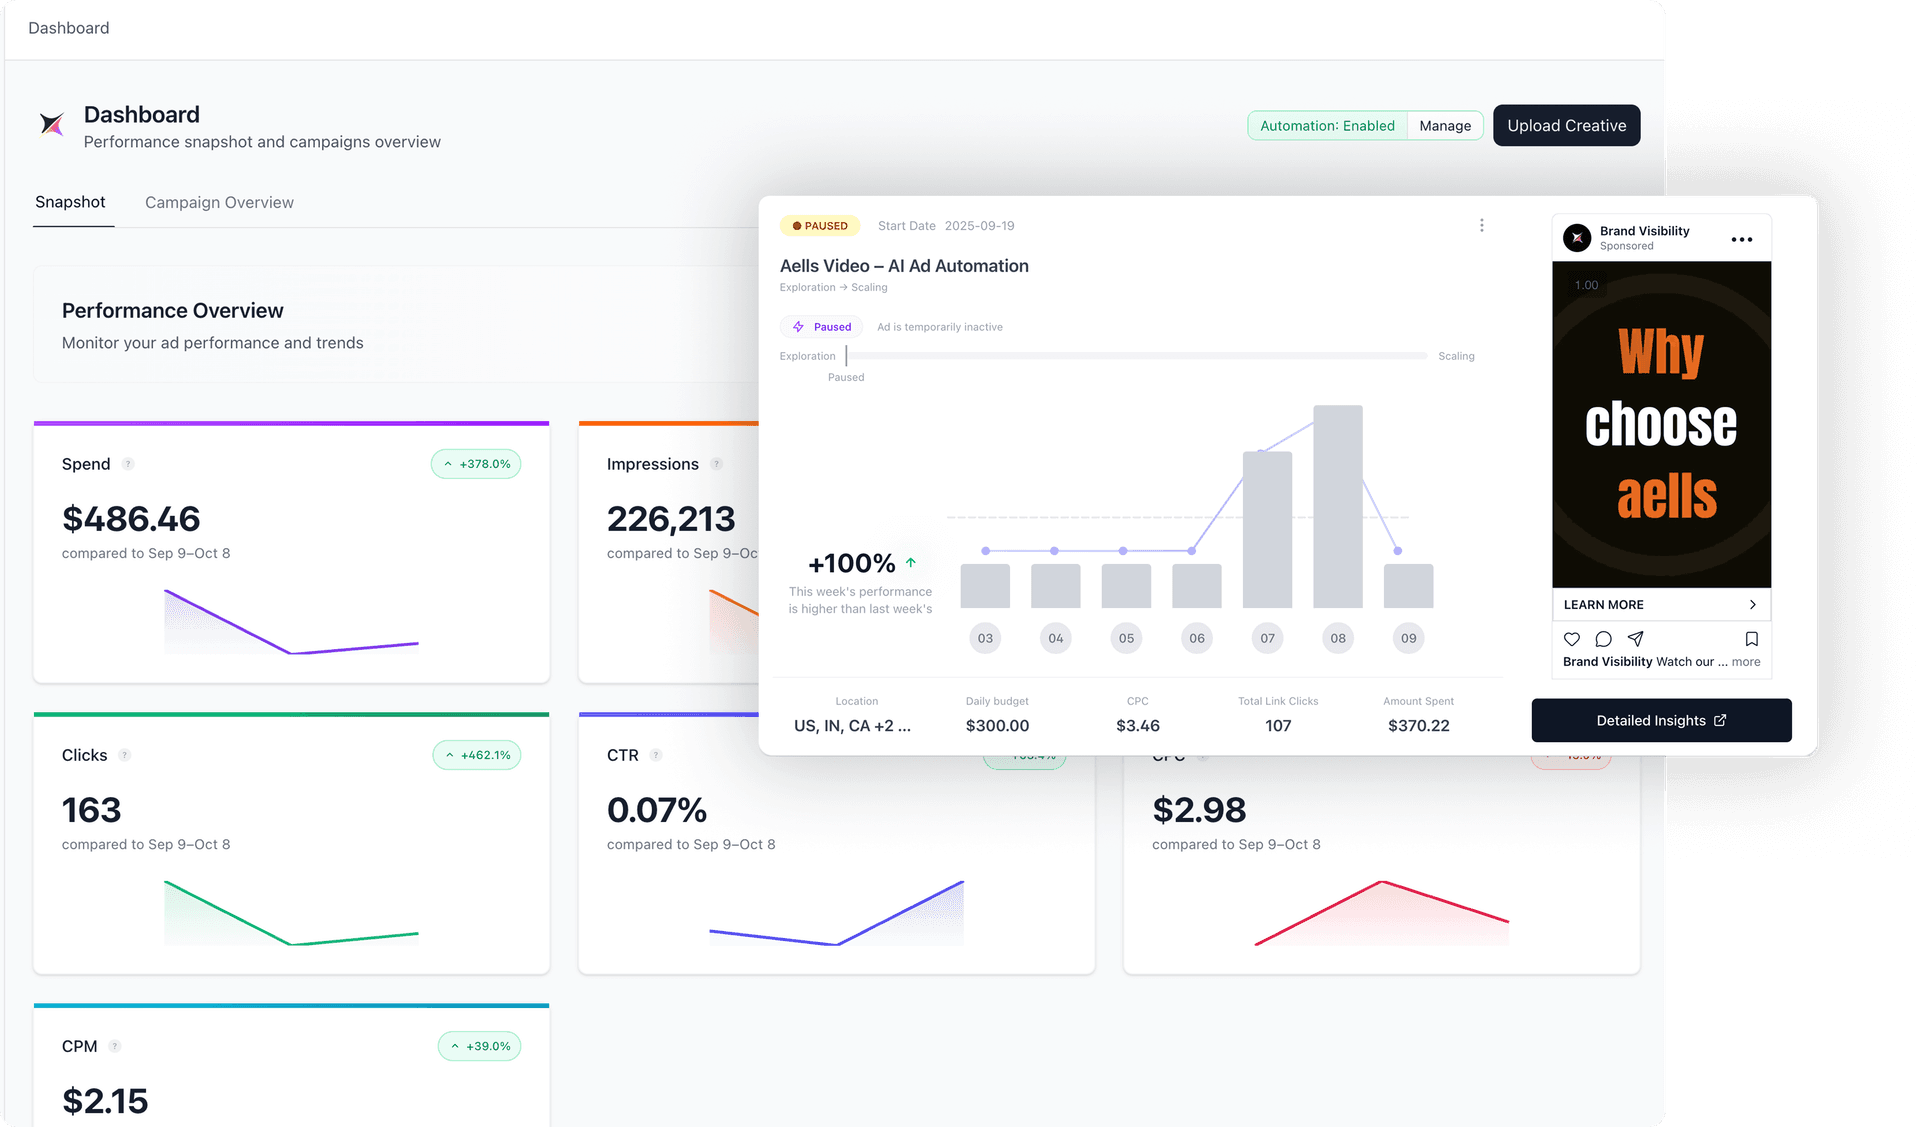Click the CTR metric help question mark
The width and height of the screenshot is (1920, 1127).
point(655,755)
